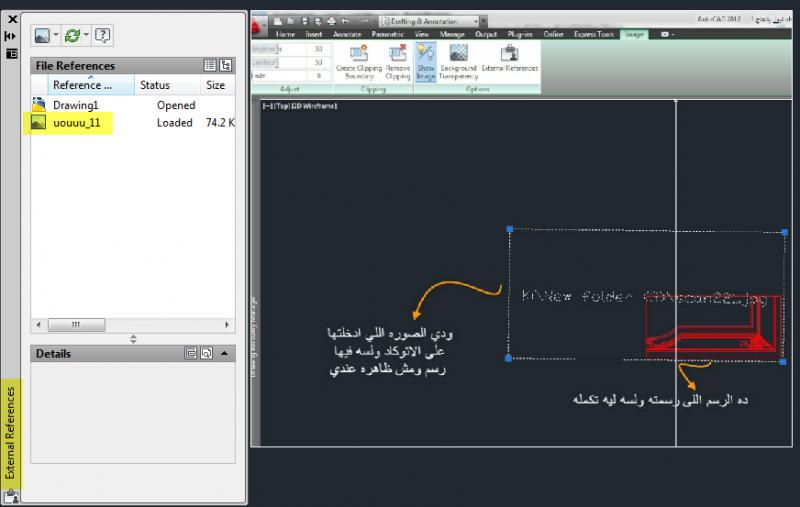Open the Insert ribbon tab
This screenshot has height=507, width=800.
314,34
